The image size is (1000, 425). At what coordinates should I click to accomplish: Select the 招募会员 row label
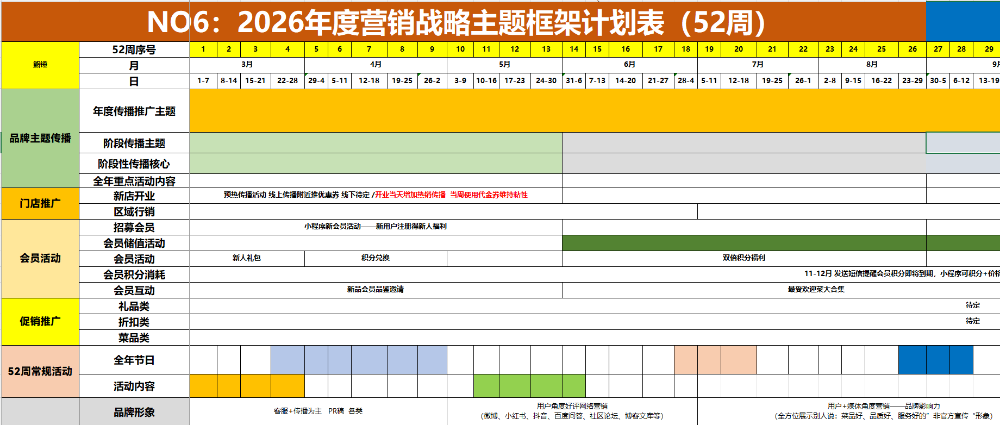tap(134, 227)
